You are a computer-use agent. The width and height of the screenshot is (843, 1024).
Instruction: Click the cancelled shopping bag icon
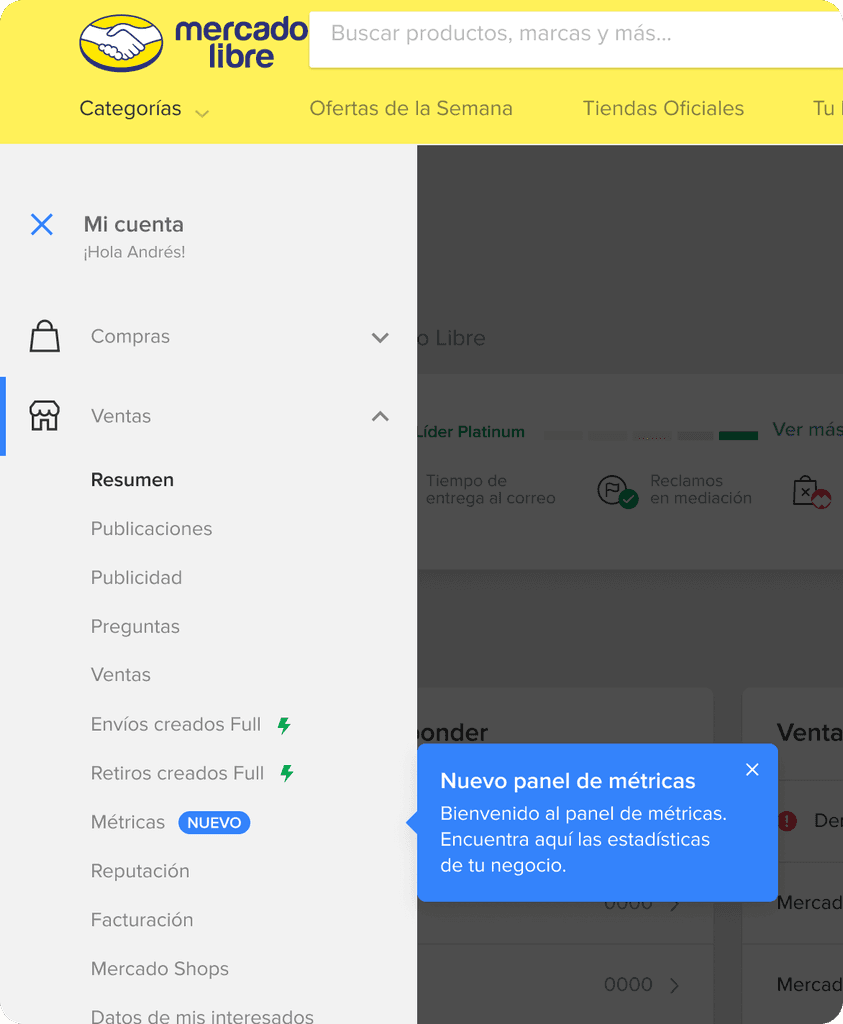coord(810,492)
